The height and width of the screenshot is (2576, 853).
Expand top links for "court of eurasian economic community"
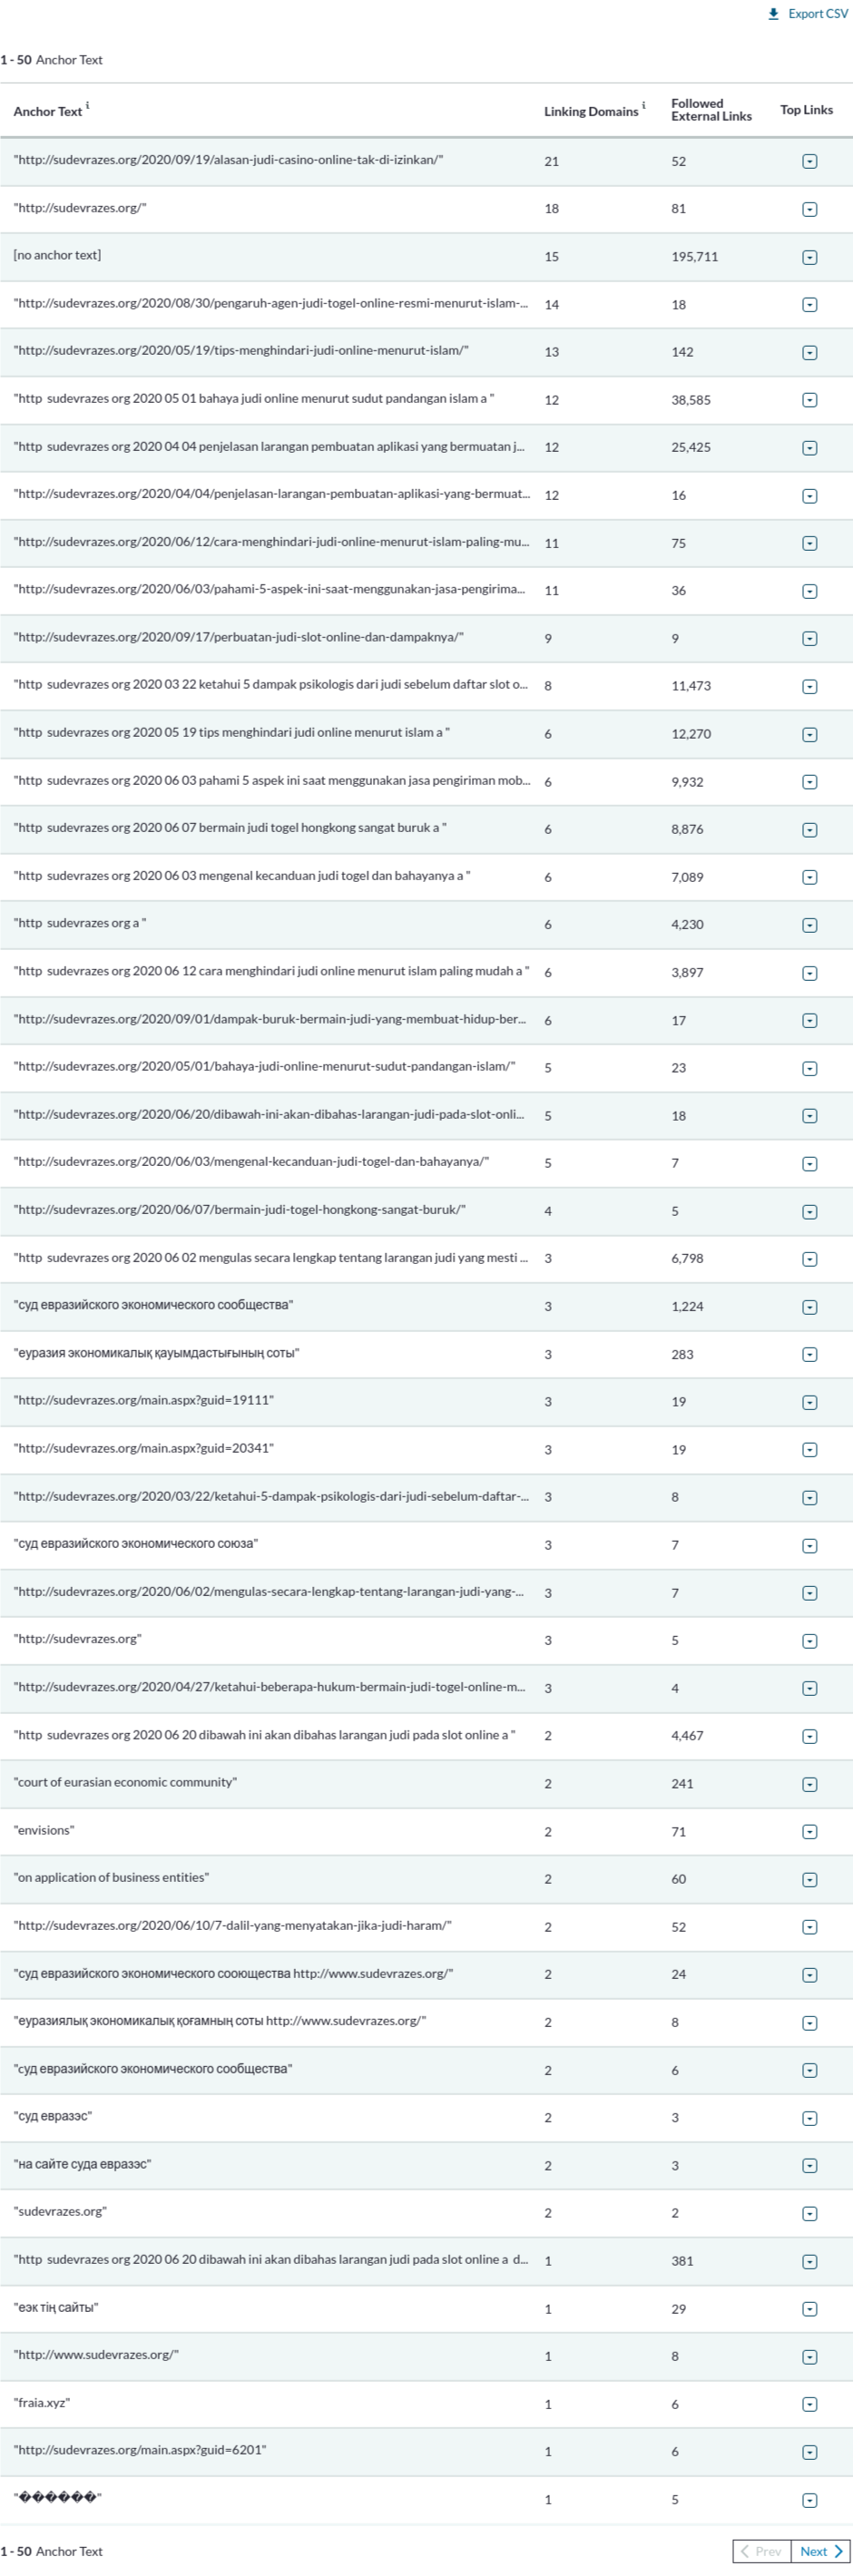pyautogui.click(x=810, y=1784)
